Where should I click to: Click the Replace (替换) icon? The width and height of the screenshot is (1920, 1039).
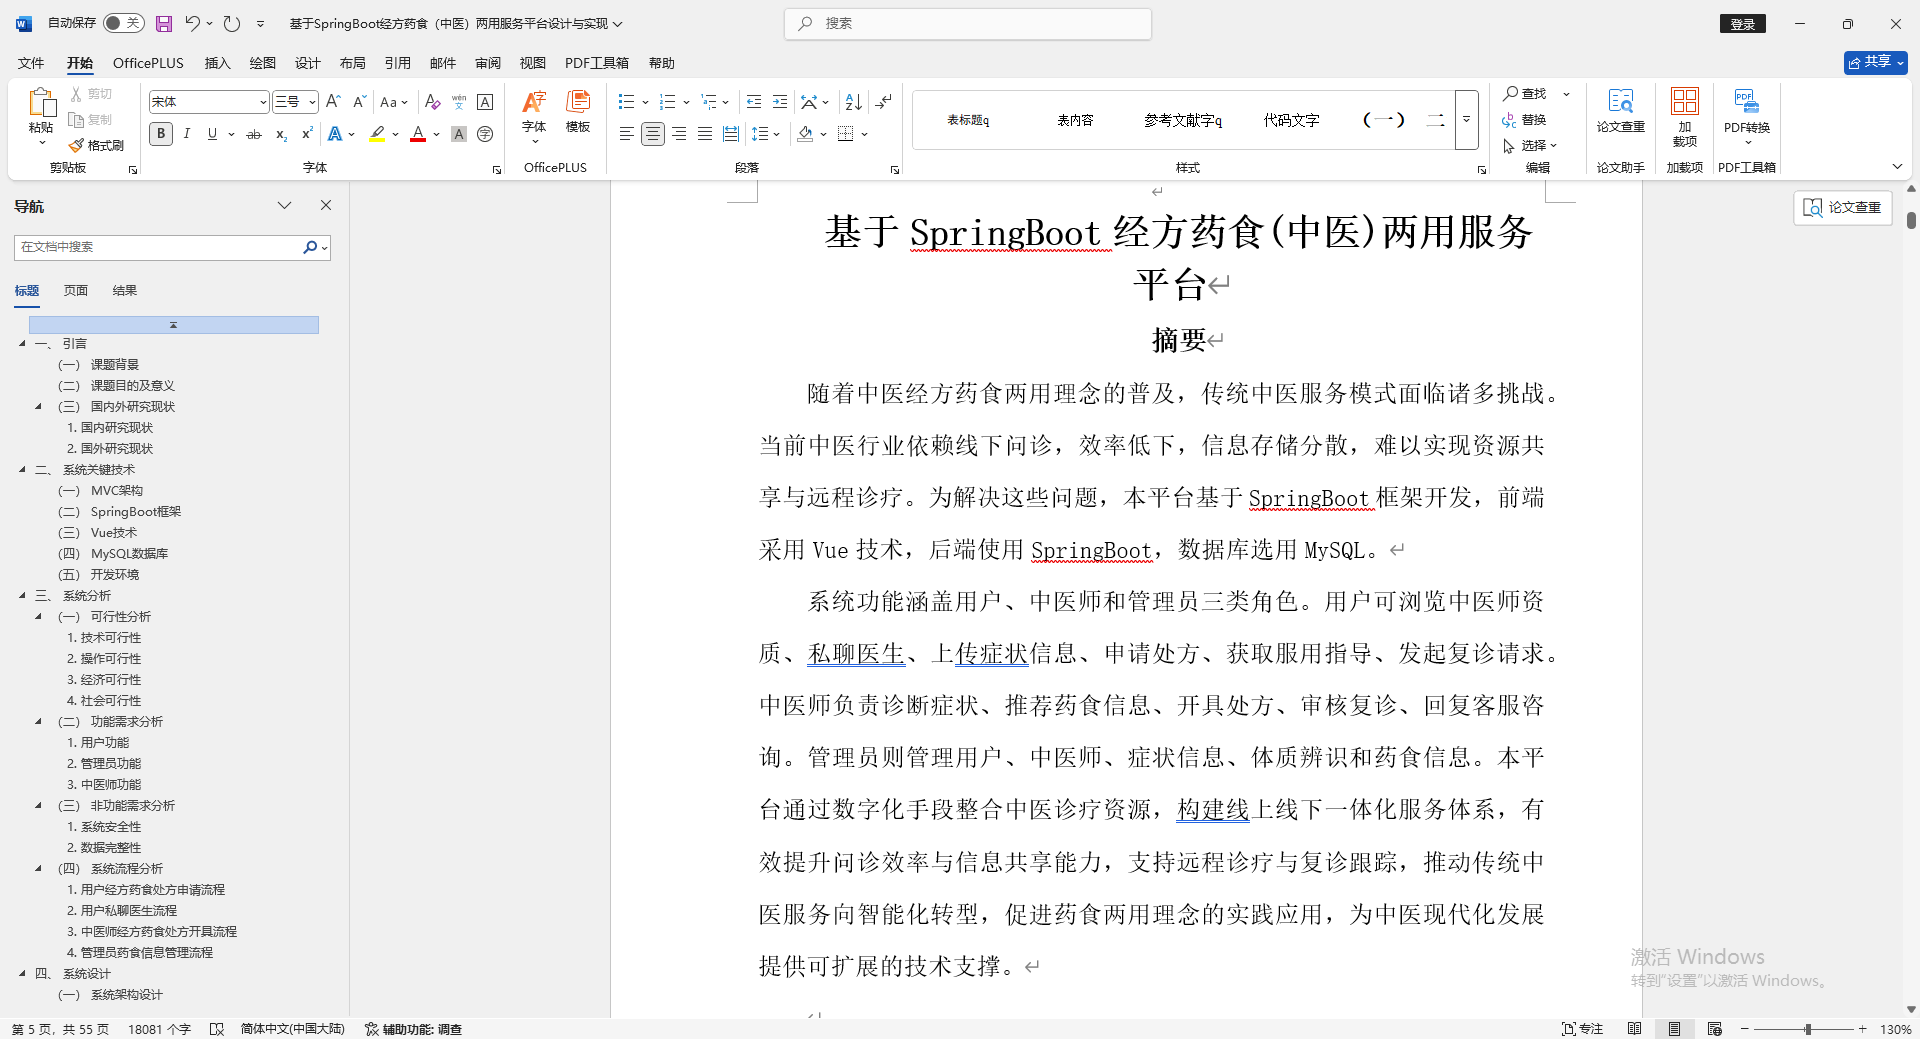tap(1524, 120)
